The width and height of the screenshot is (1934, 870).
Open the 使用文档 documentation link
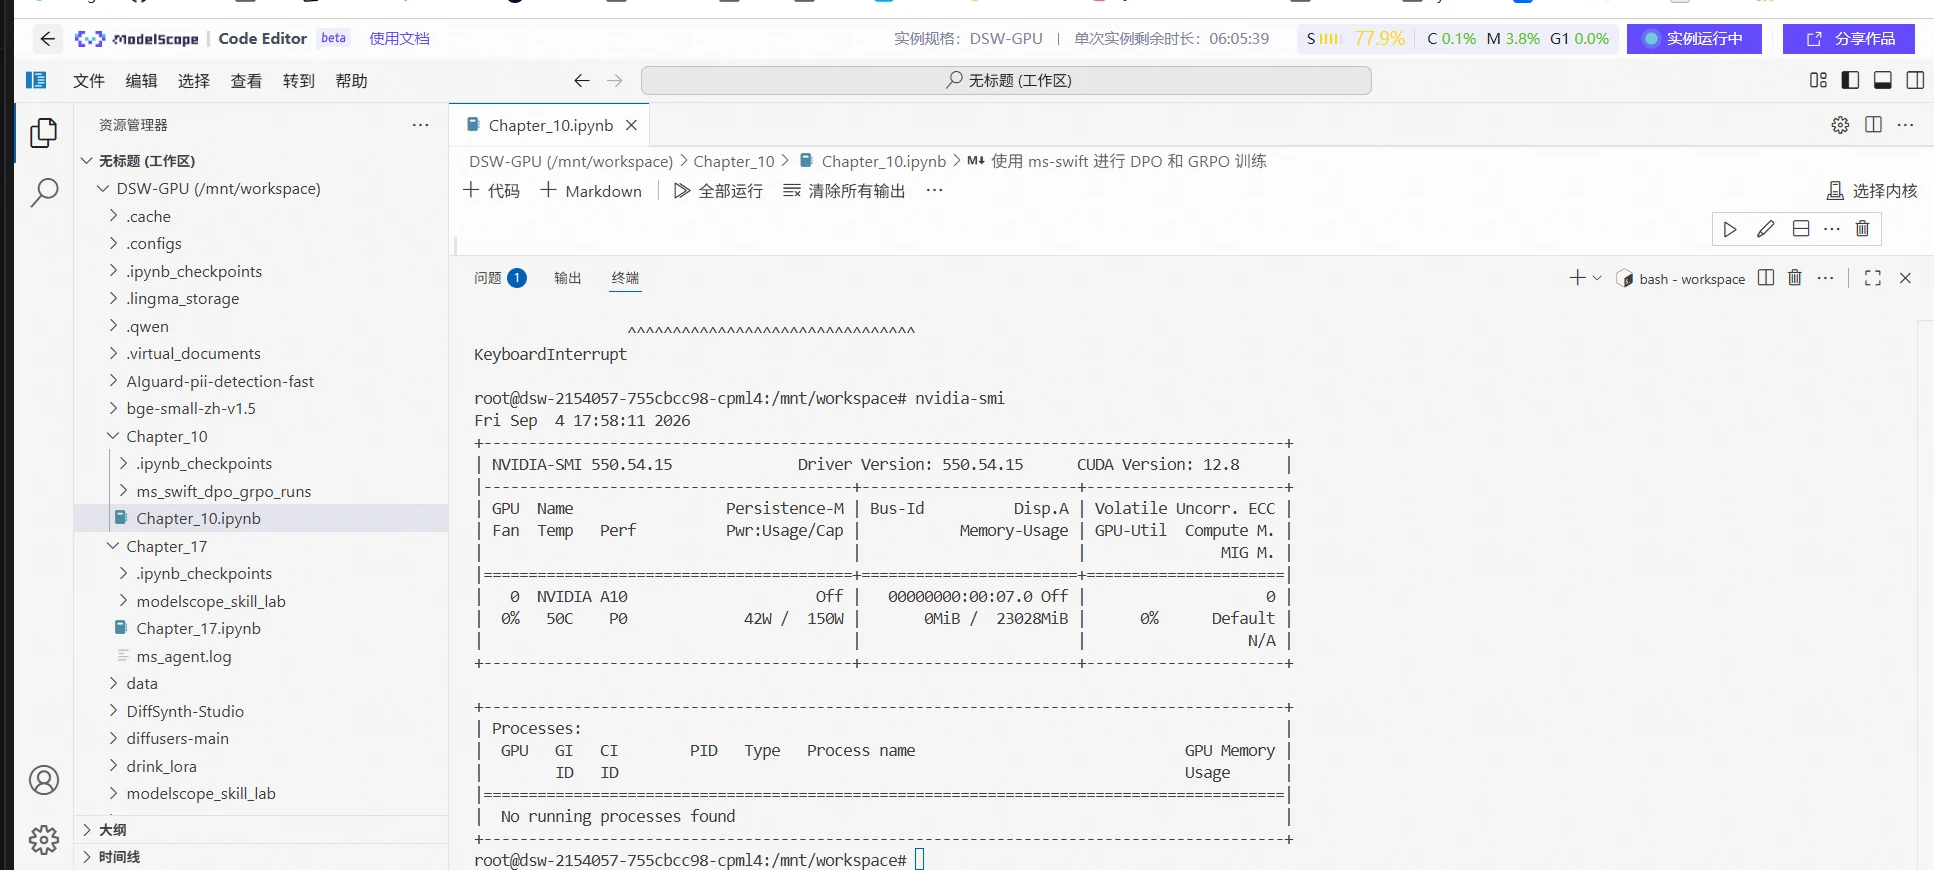click(x=399, y=39)
